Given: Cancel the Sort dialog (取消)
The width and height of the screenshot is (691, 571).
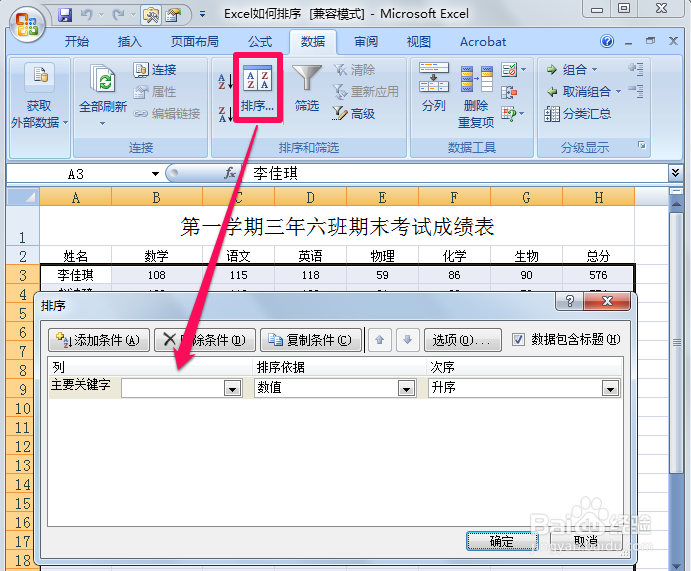Looking at the screenshot, I should (x=586, y=541).
